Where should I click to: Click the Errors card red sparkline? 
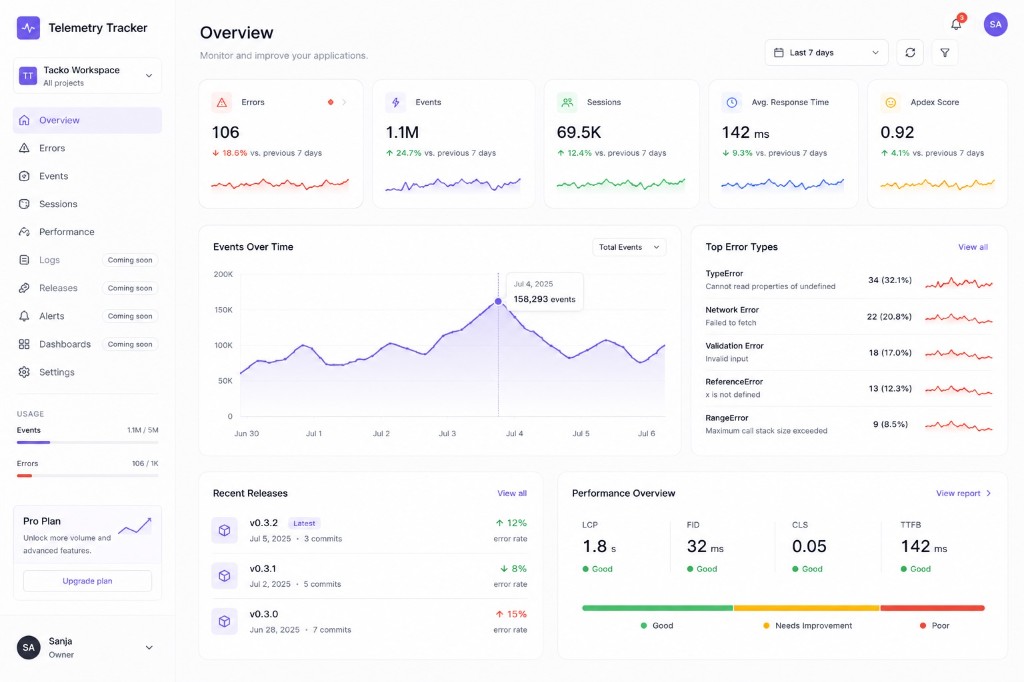tap(280, 184)
